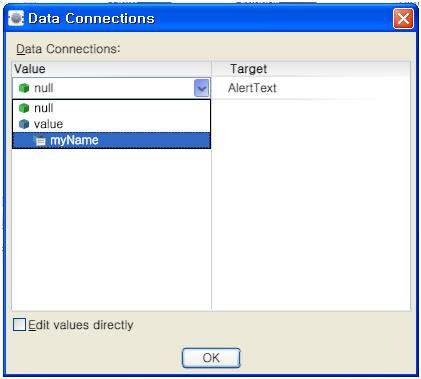Enable the Edit values directly checkbox
Viewport: 421px width, 379px height.
click(x=19, y=325)
